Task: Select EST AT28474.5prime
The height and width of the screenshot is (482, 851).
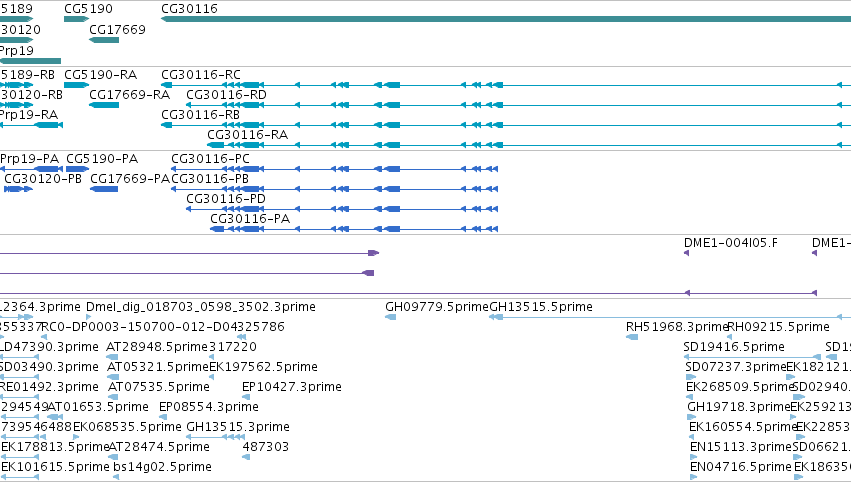Action: click(x=114, y=457)
